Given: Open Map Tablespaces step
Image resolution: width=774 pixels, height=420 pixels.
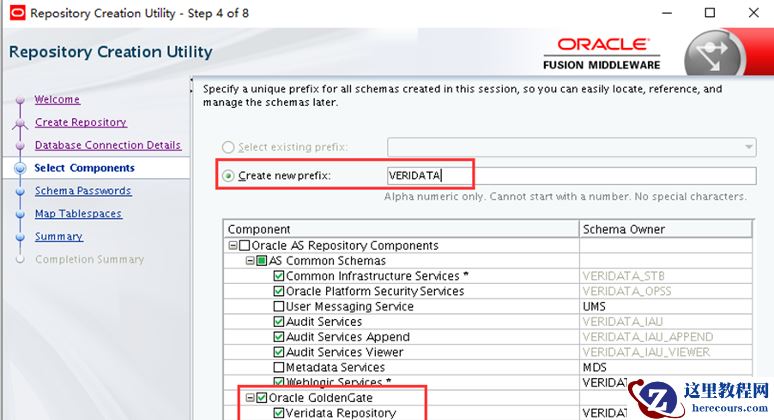Looking at the screenshot, I should 78,214.
